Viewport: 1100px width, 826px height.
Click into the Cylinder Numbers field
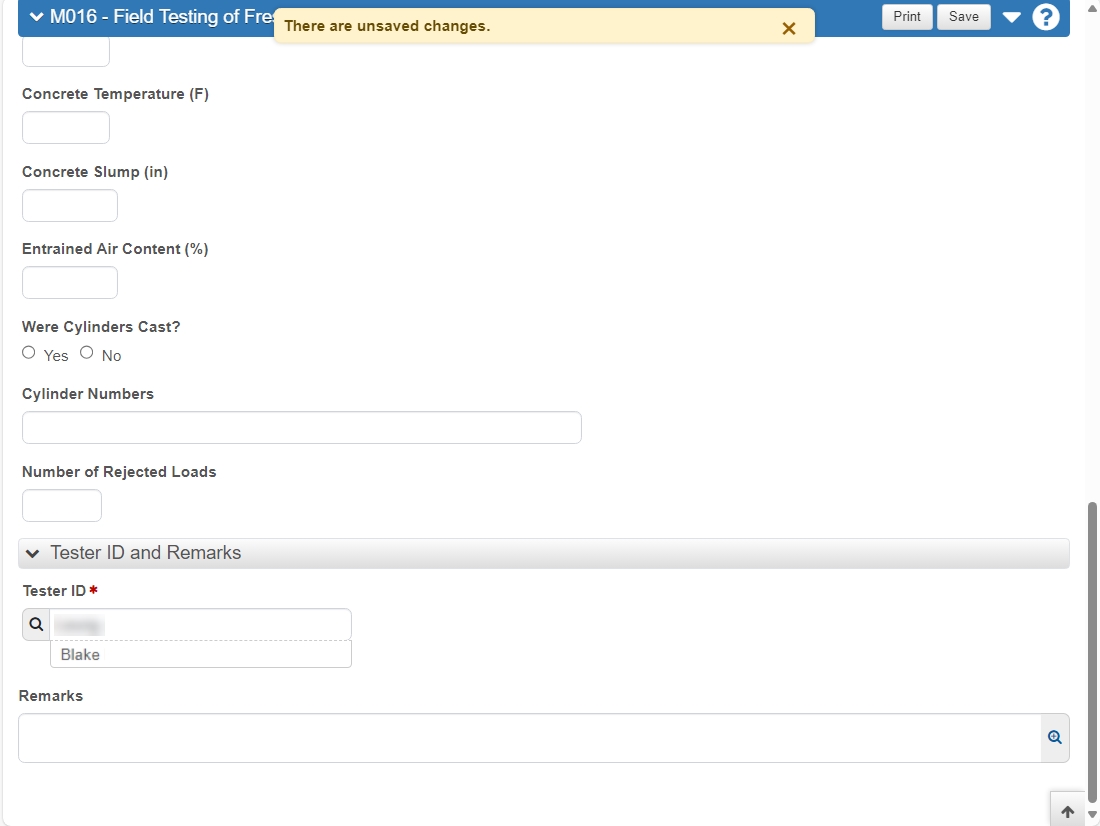pyautogui.click(x=302, y=427)
